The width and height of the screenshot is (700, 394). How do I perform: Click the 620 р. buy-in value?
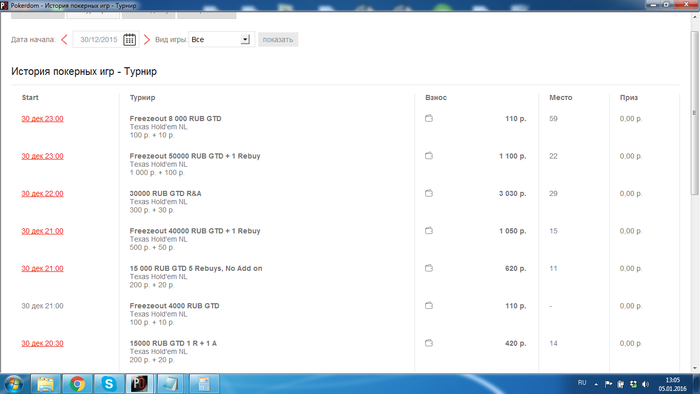pyautogui.click(x=516, y=269)
